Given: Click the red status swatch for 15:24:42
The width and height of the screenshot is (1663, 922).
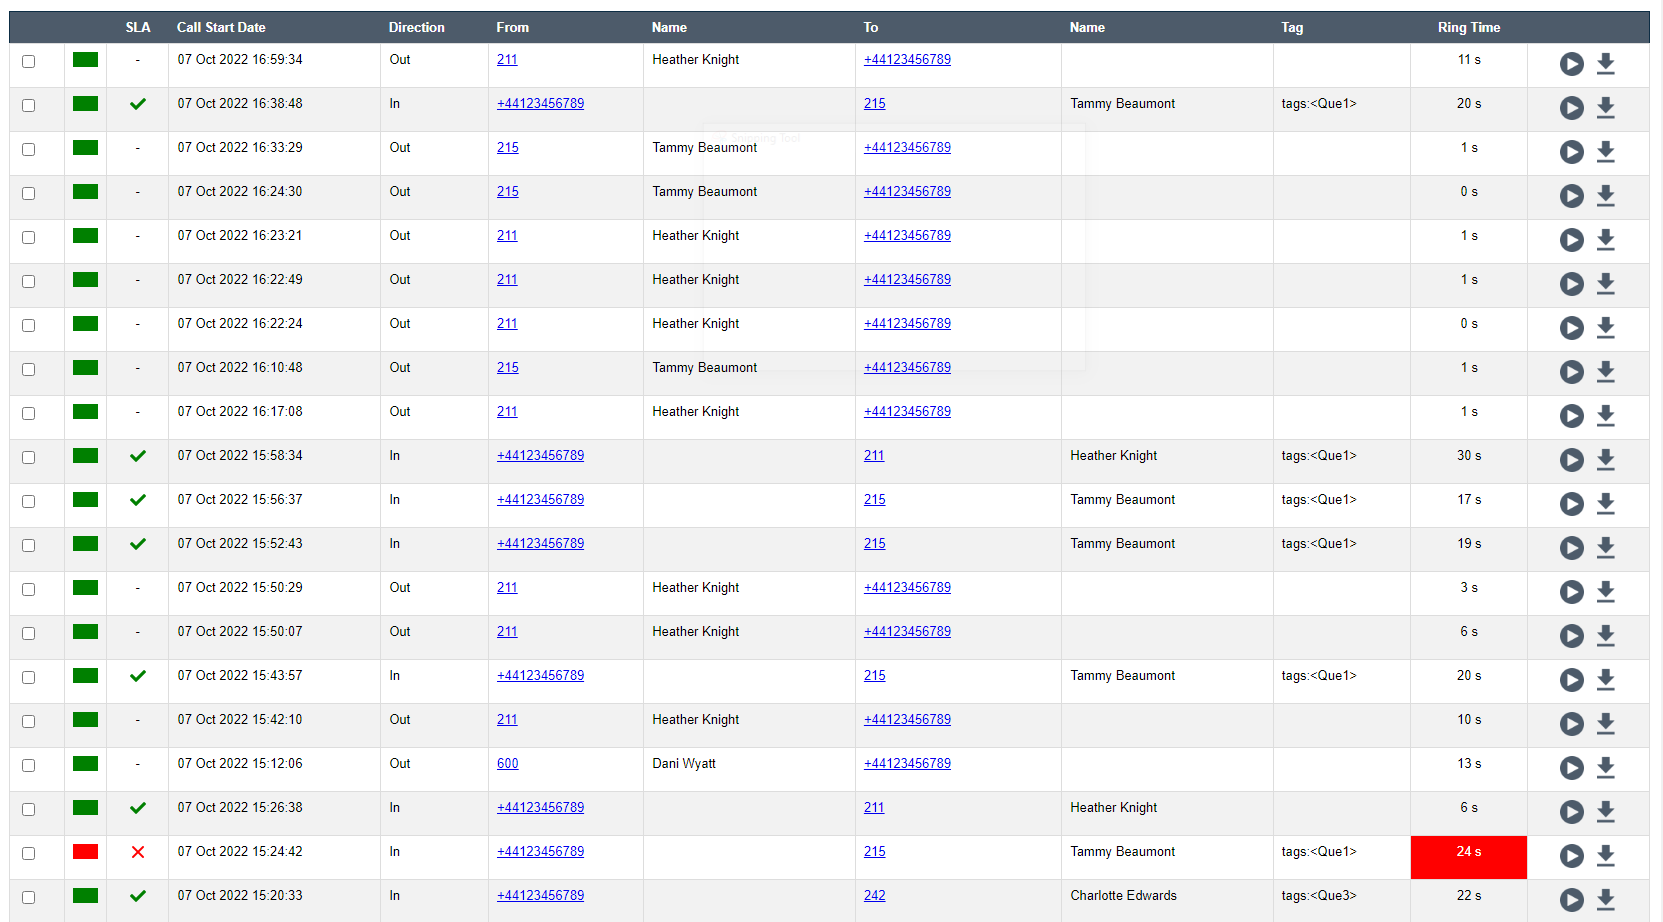Looking at the screenshot, I should coord(85,851).
